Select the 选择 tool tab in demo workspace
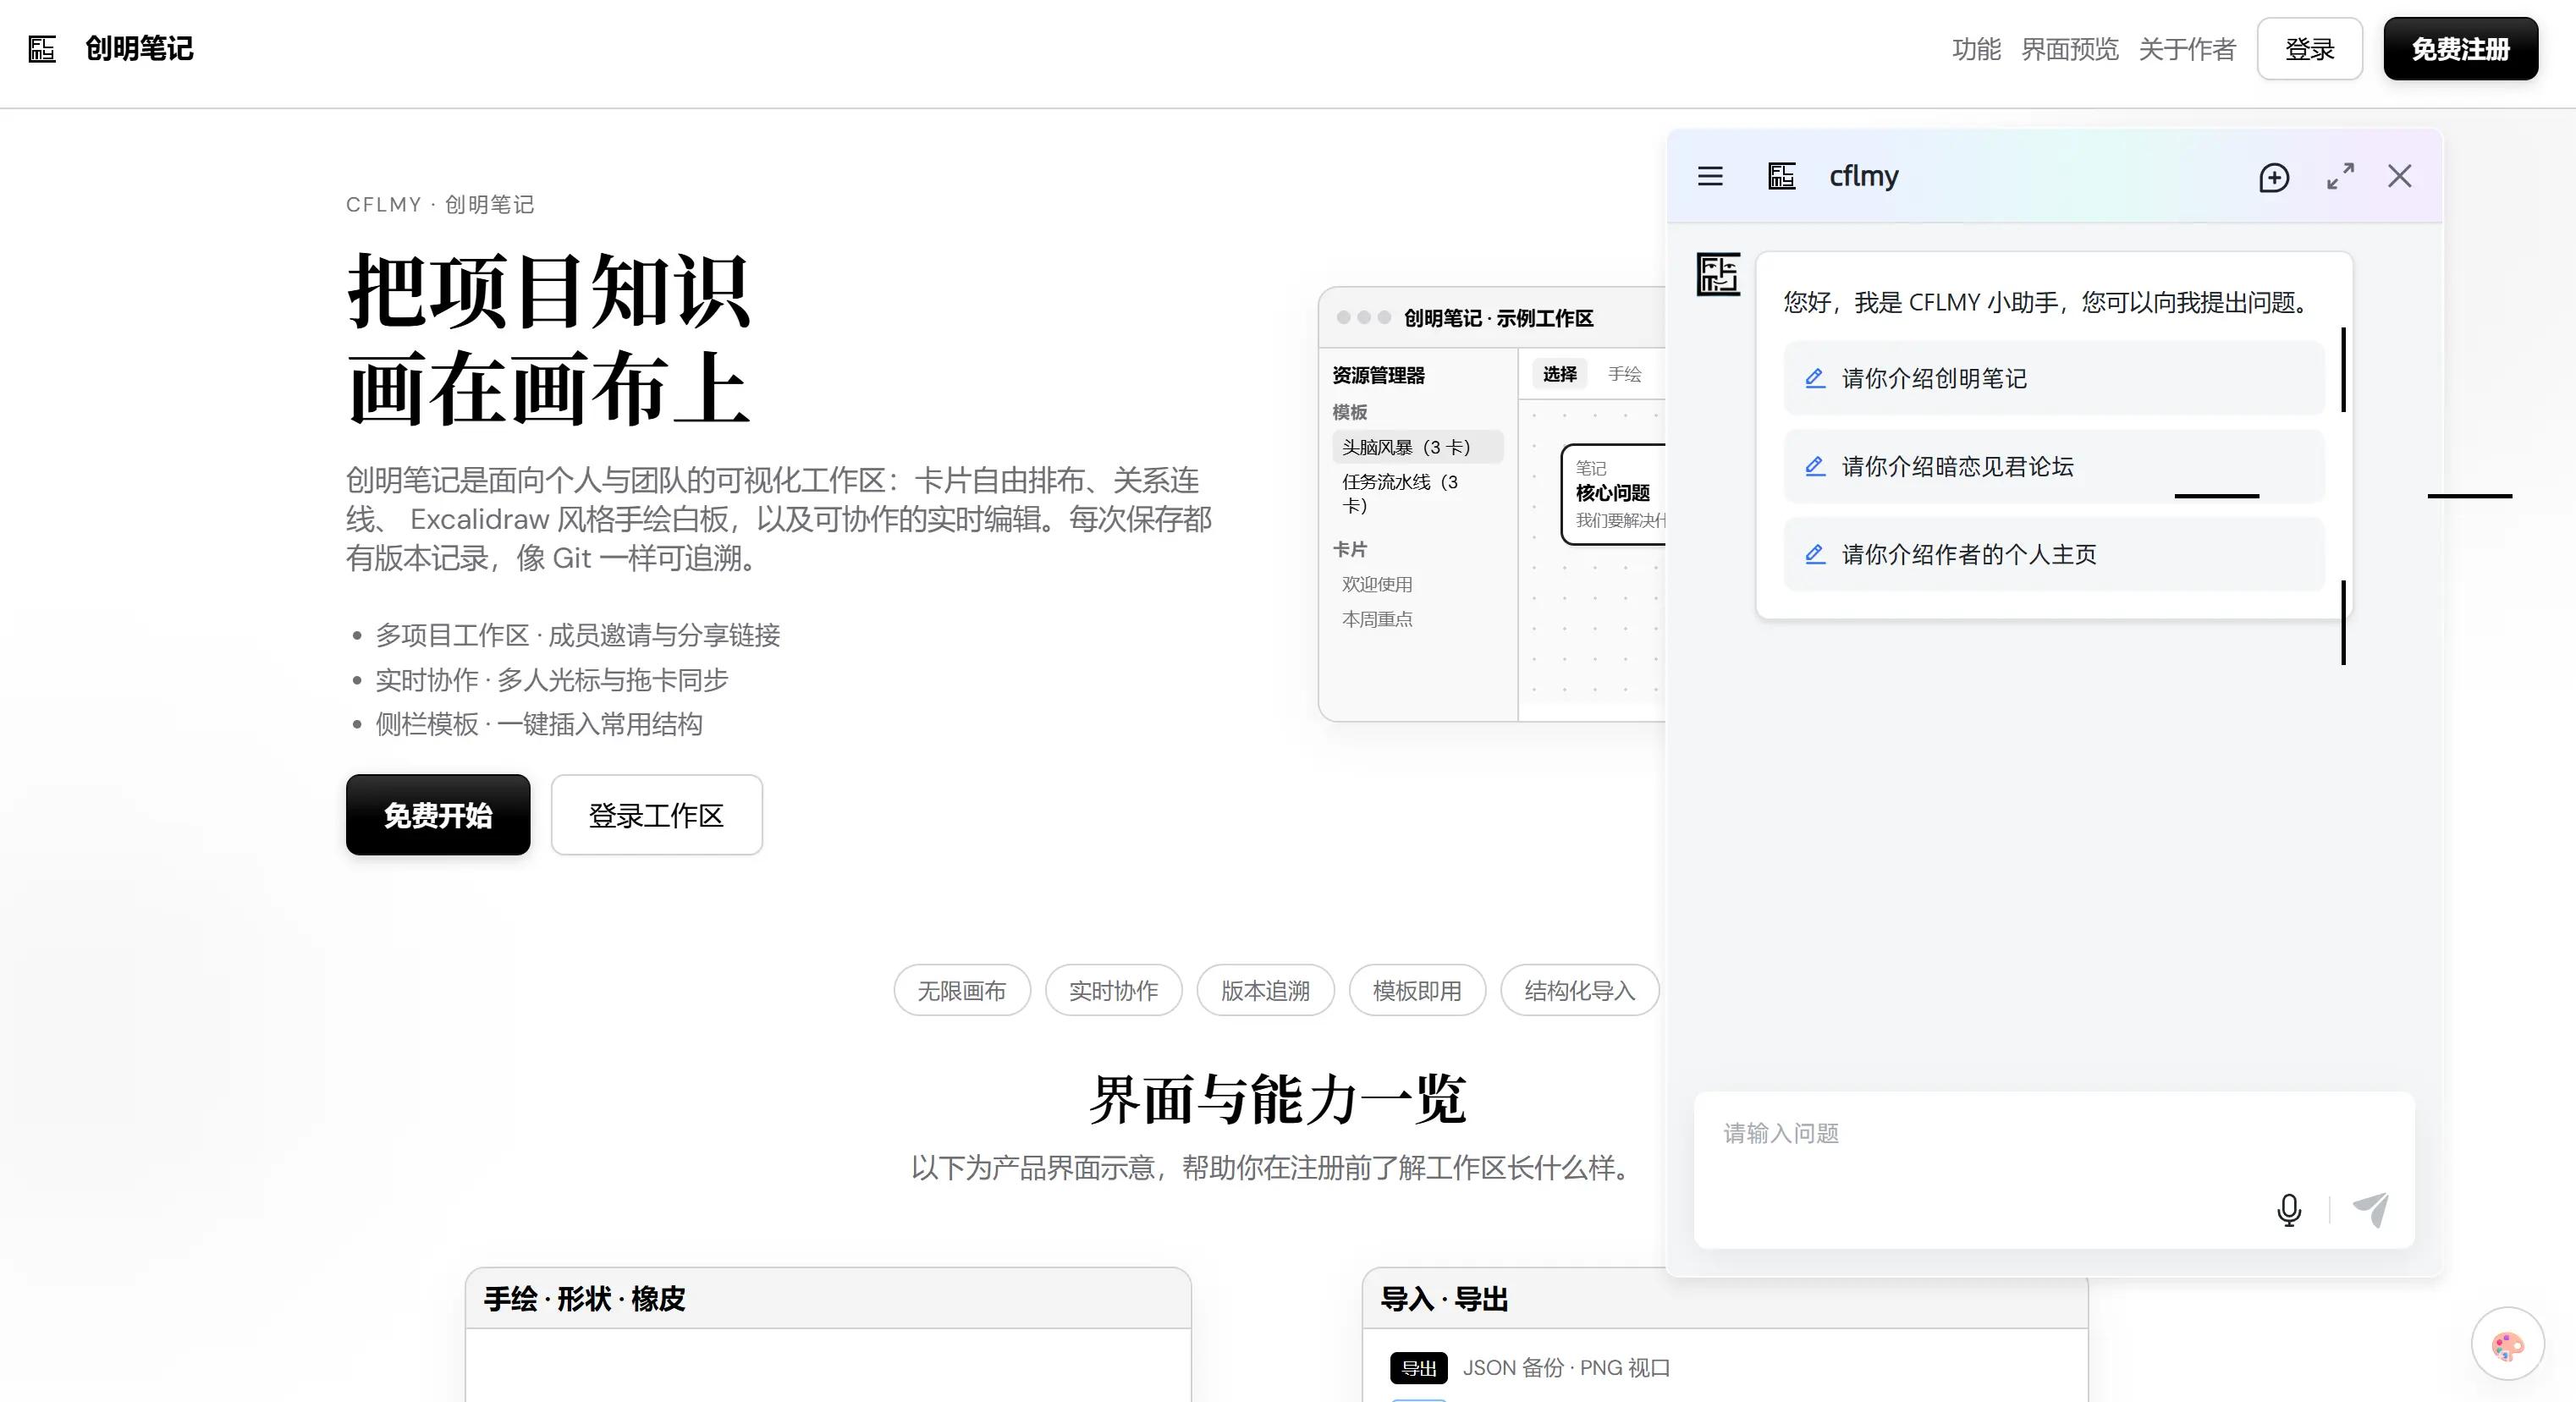The height and width of the screenshot is (1402, 2576). [1559, 374]
